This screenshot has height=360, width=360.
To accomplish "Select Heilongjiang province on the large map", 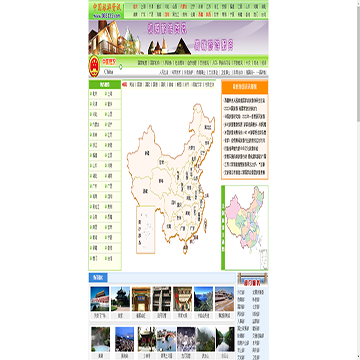I will point(208,127).
